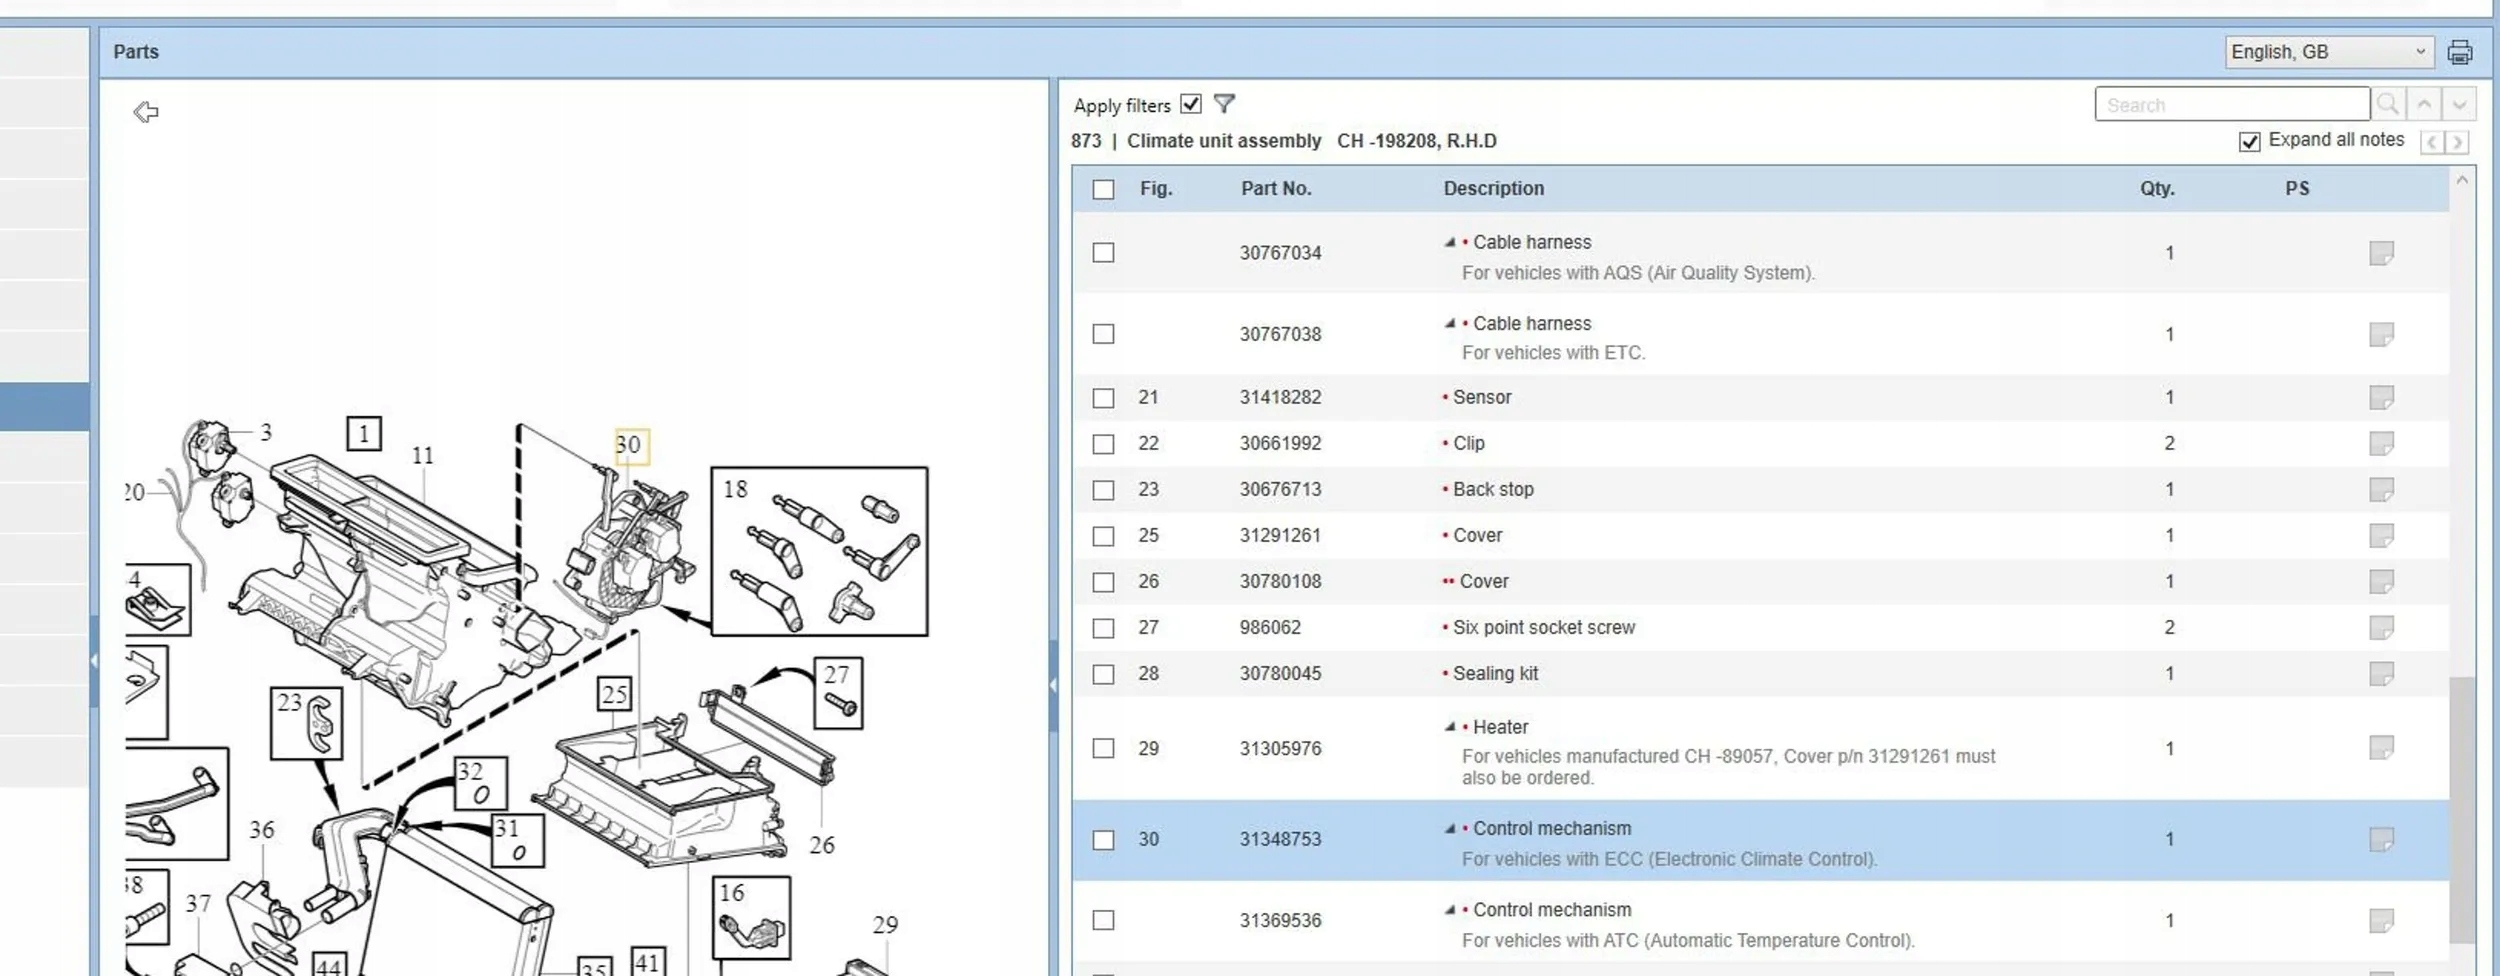Click part number 31348753
2500x976 pixels.
point(1280,839)
